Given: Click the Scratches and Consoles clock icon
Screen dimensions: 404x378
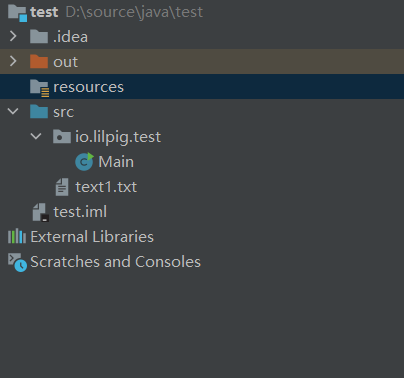Looking at the screenshot, I should (x=17, y=262).
